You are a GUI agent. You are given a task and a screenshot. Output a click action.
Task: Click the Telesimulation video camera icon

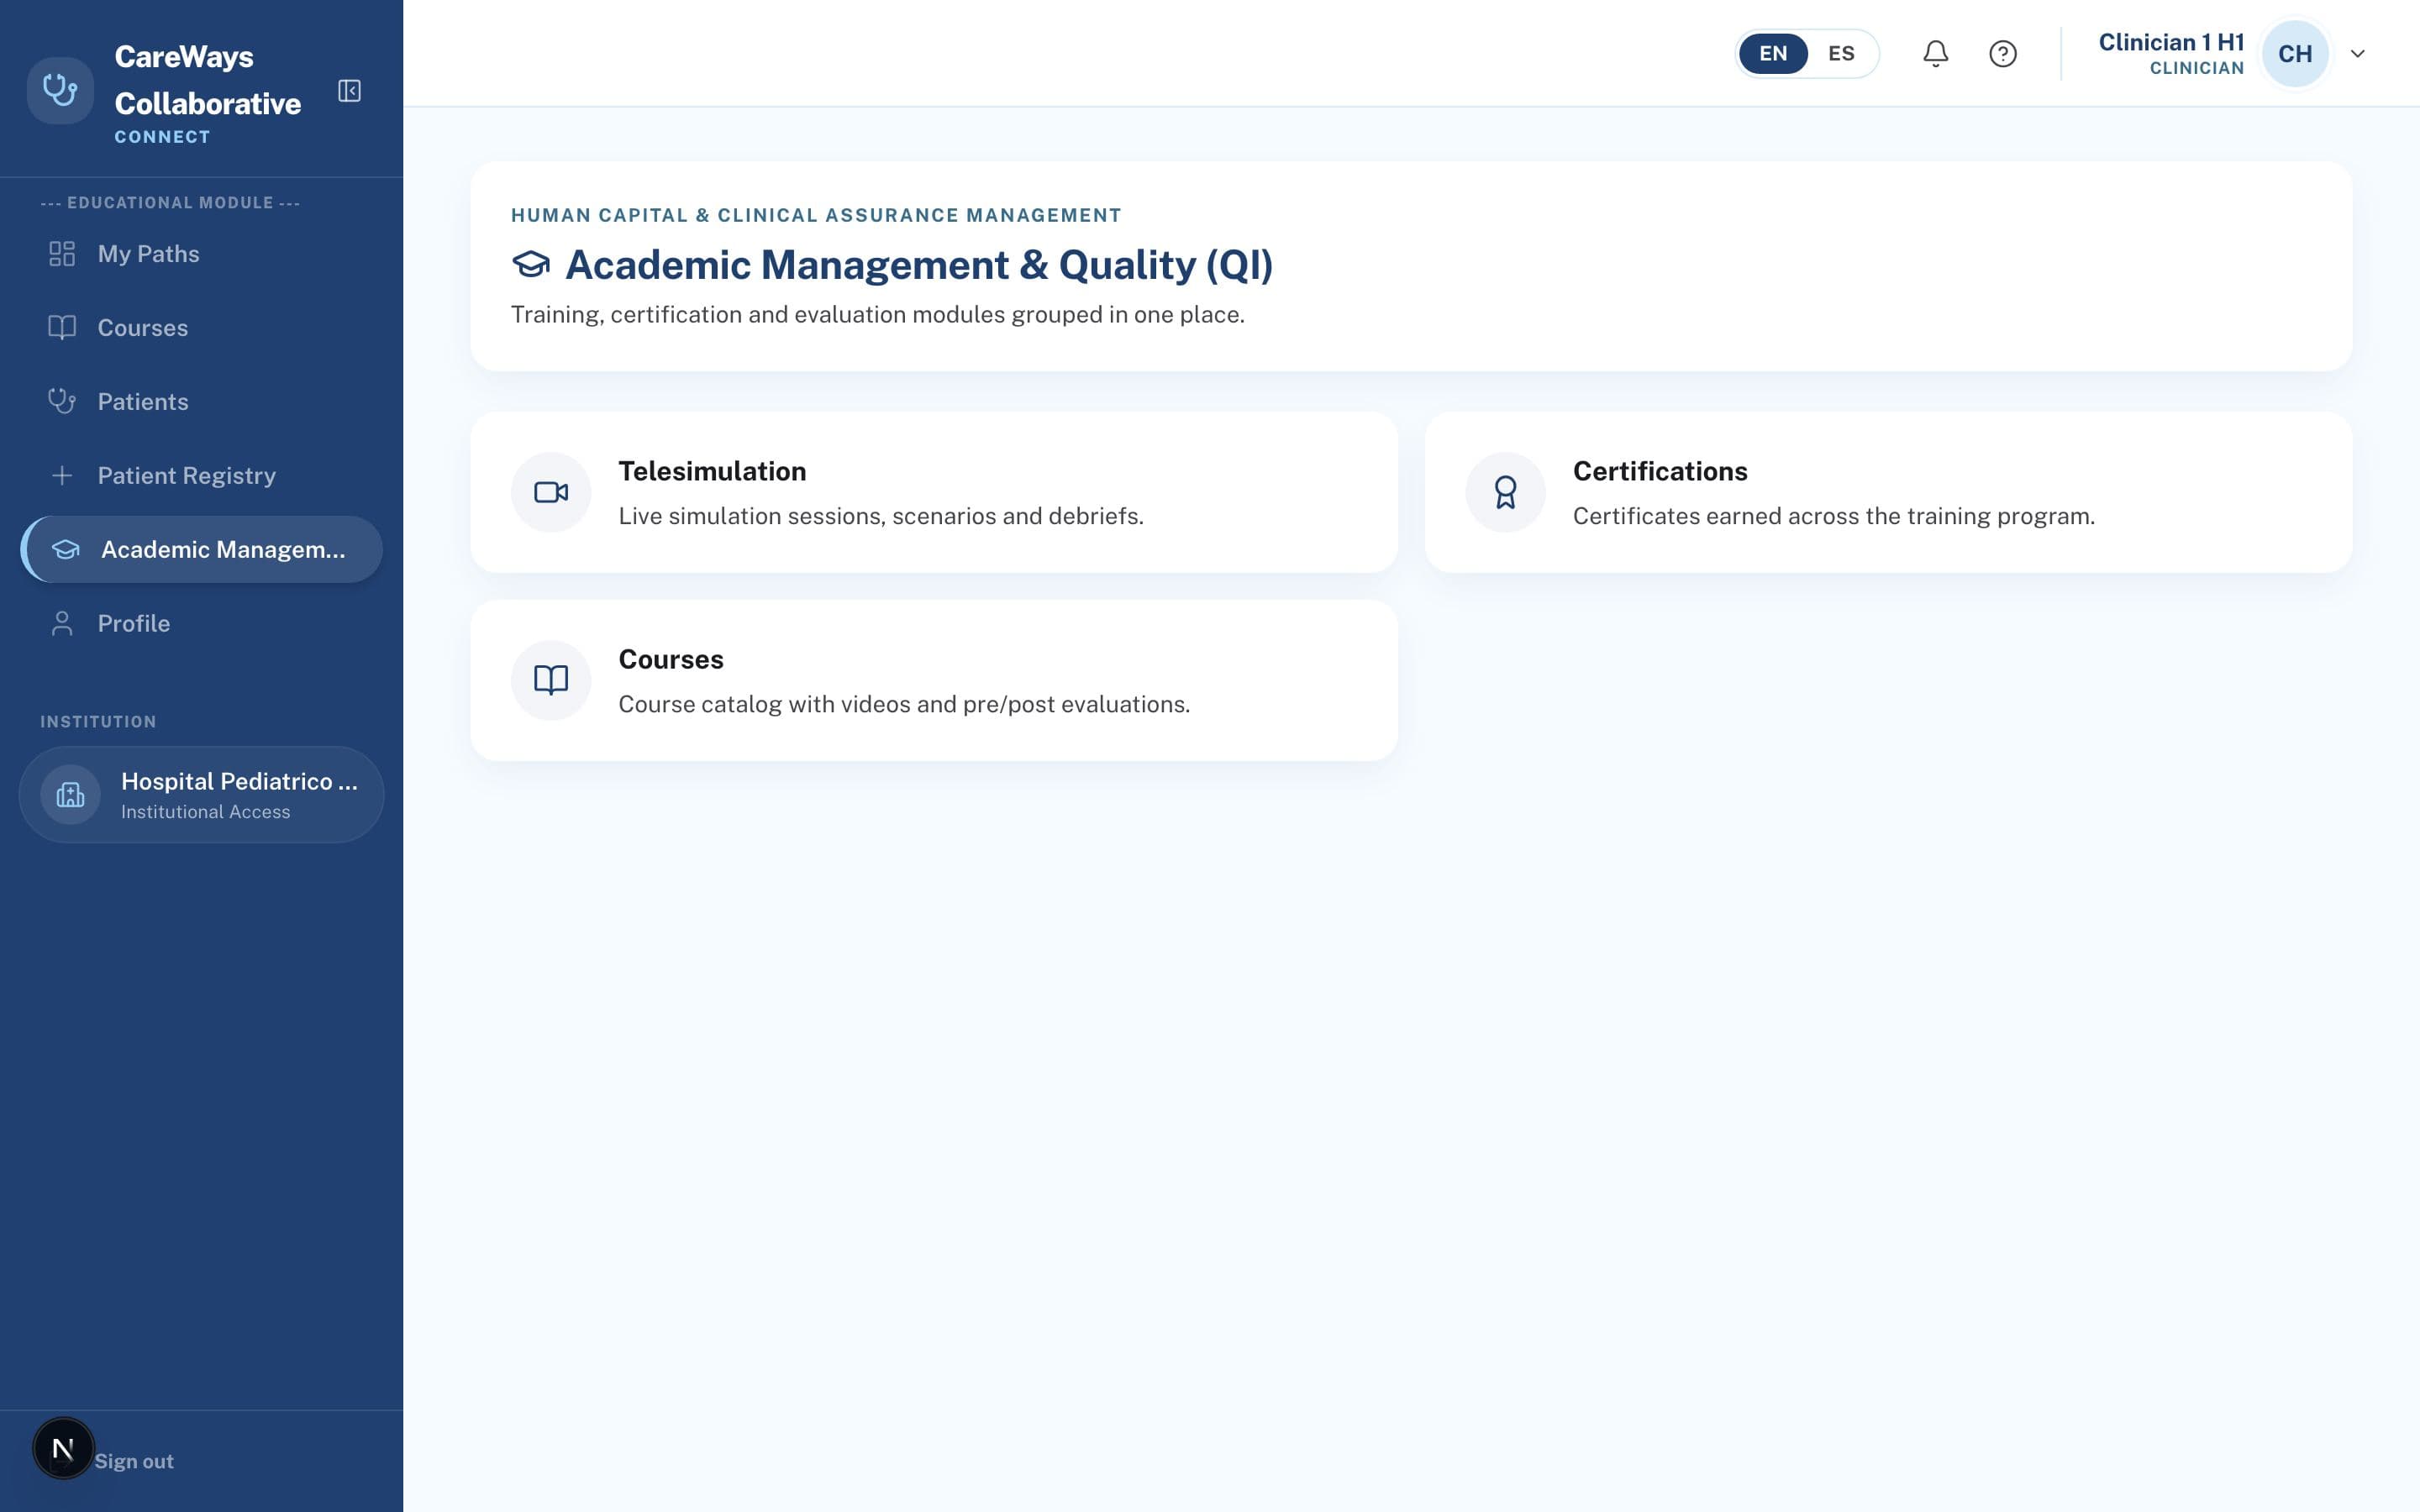(x=551, y=492)
